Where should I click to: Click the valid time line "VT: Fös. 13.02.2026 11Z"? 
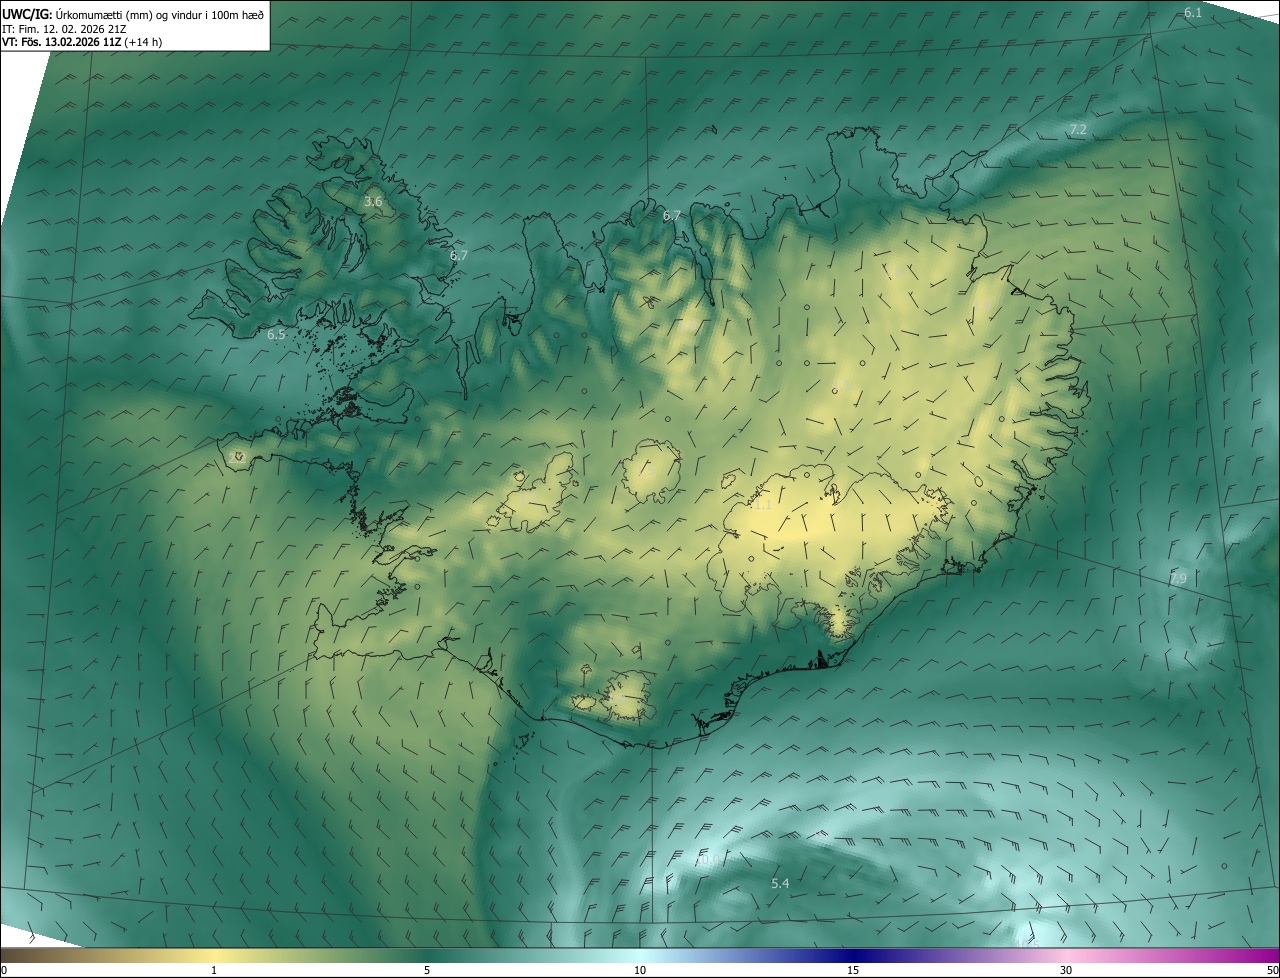click(61, 42)
